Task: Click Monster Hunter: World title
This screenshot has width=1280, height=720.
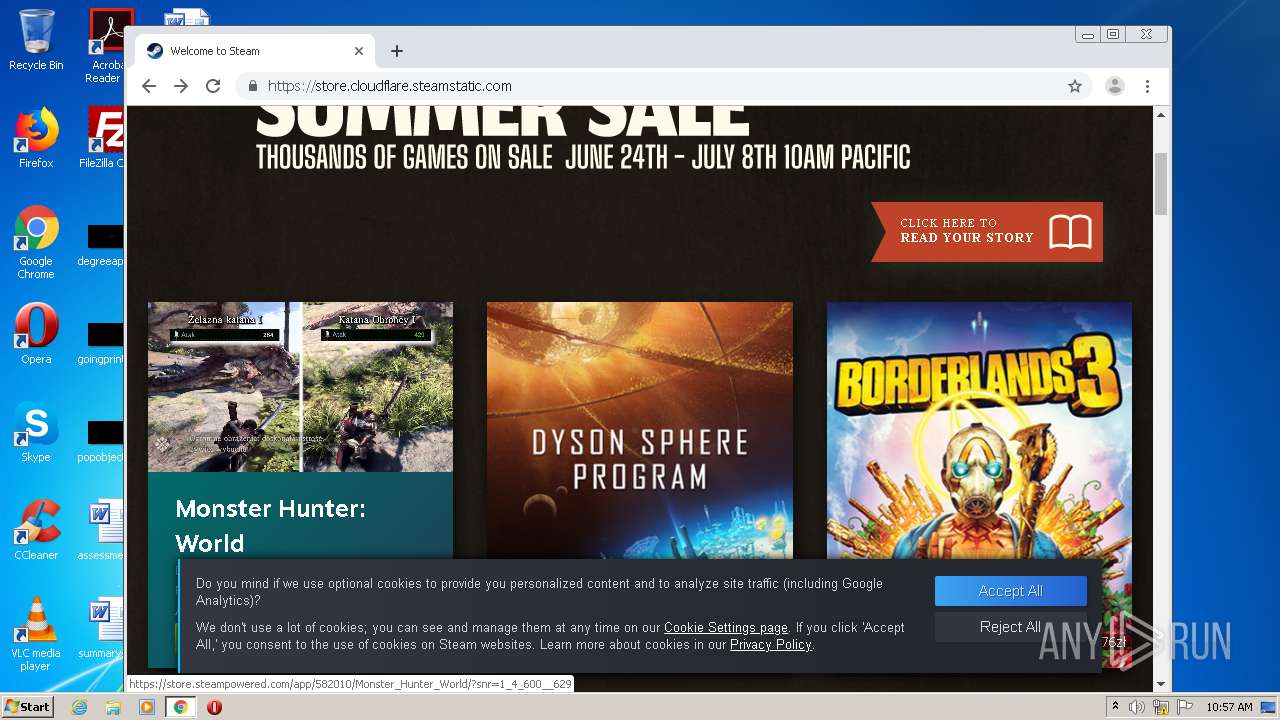Action: pyautogui.click(x=271, y=526)
